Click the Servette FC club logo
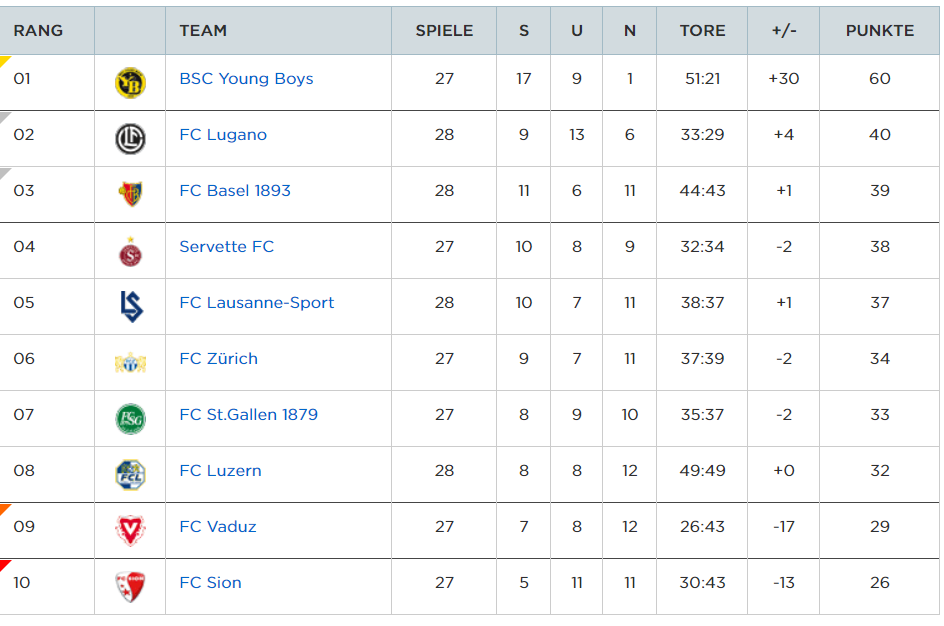 [130, 251]
